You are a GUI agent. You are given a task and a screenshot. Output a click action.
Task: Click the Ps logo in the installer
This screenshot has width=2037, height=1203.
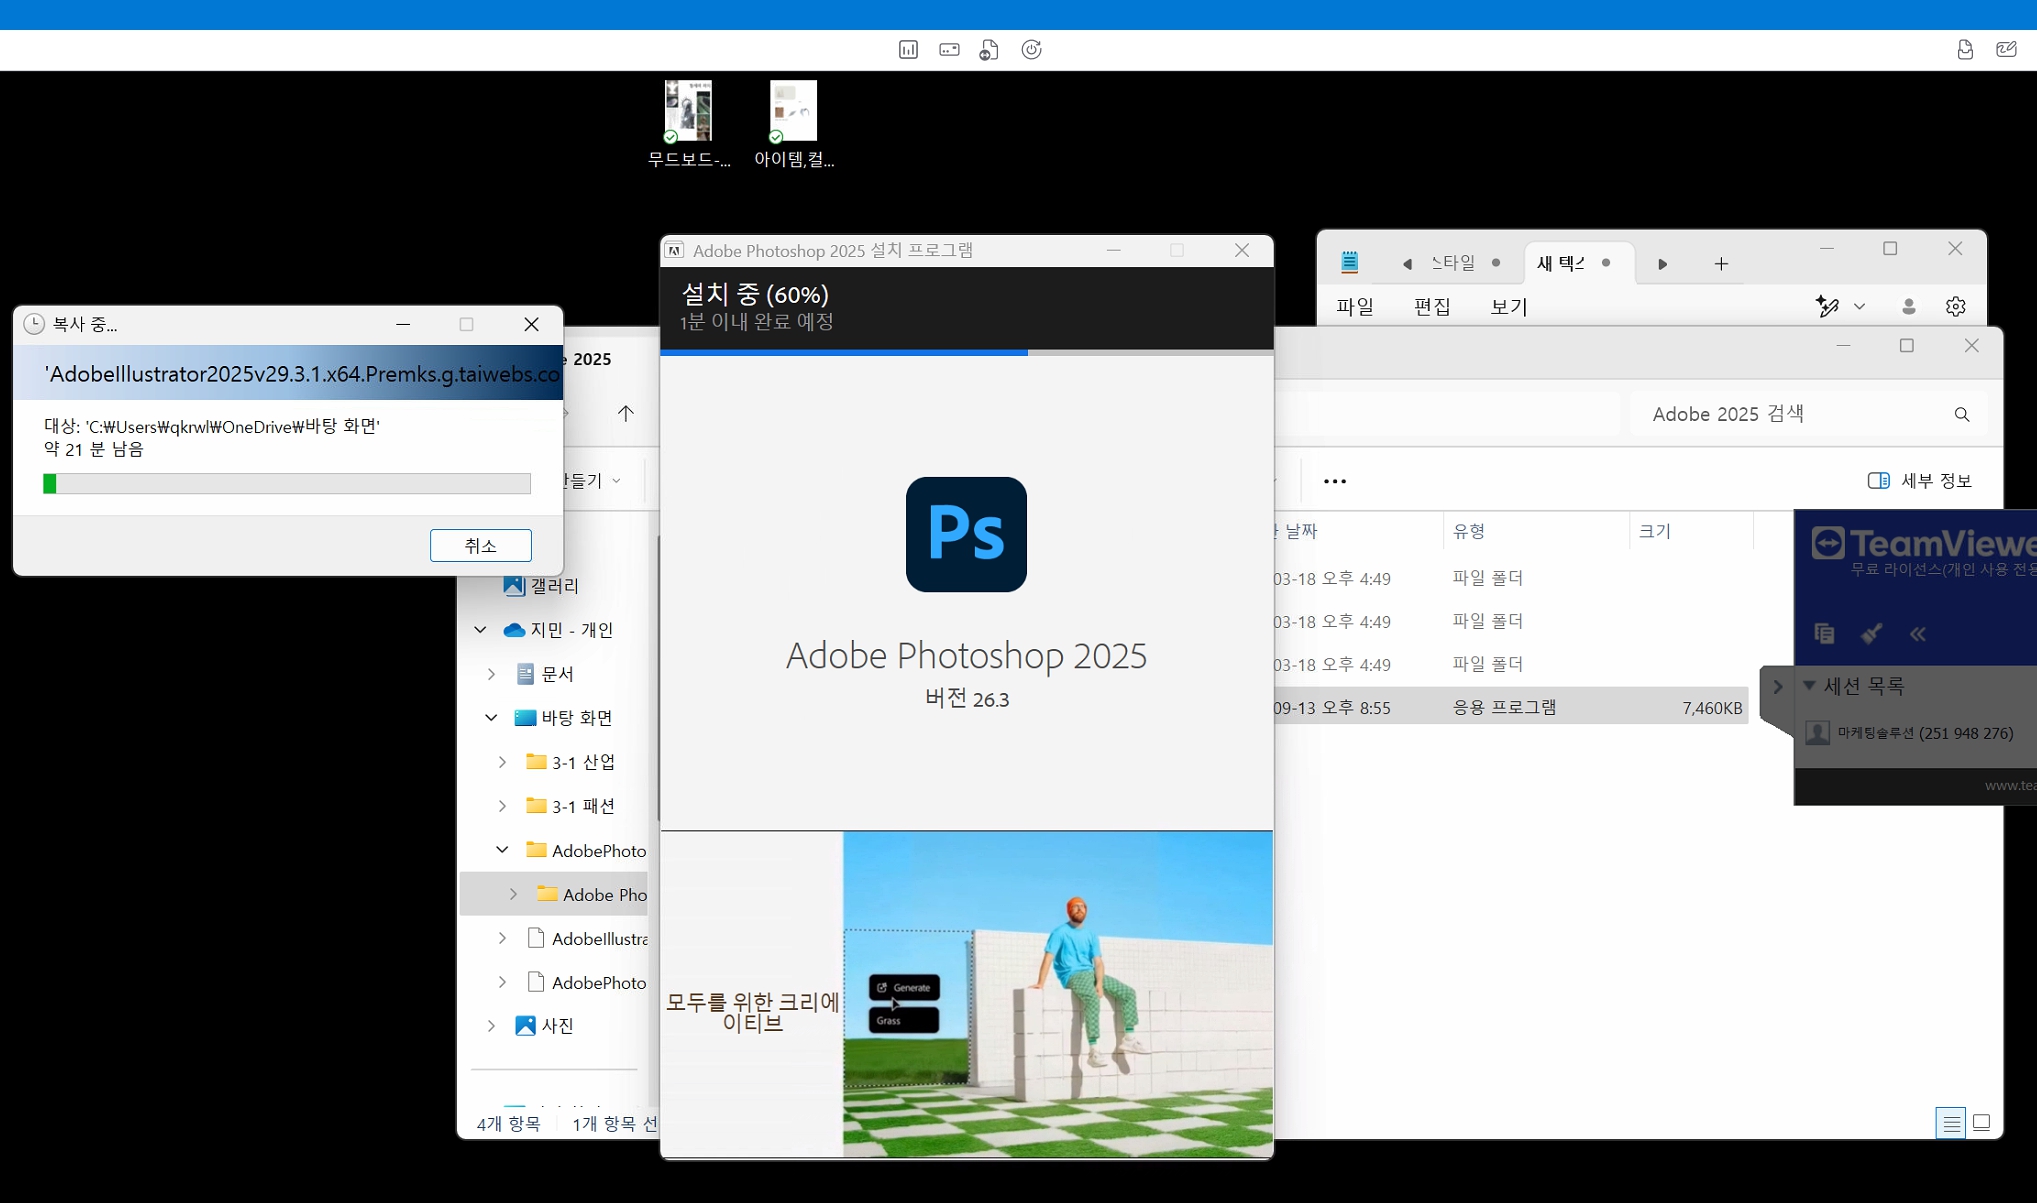pos(966,534)
